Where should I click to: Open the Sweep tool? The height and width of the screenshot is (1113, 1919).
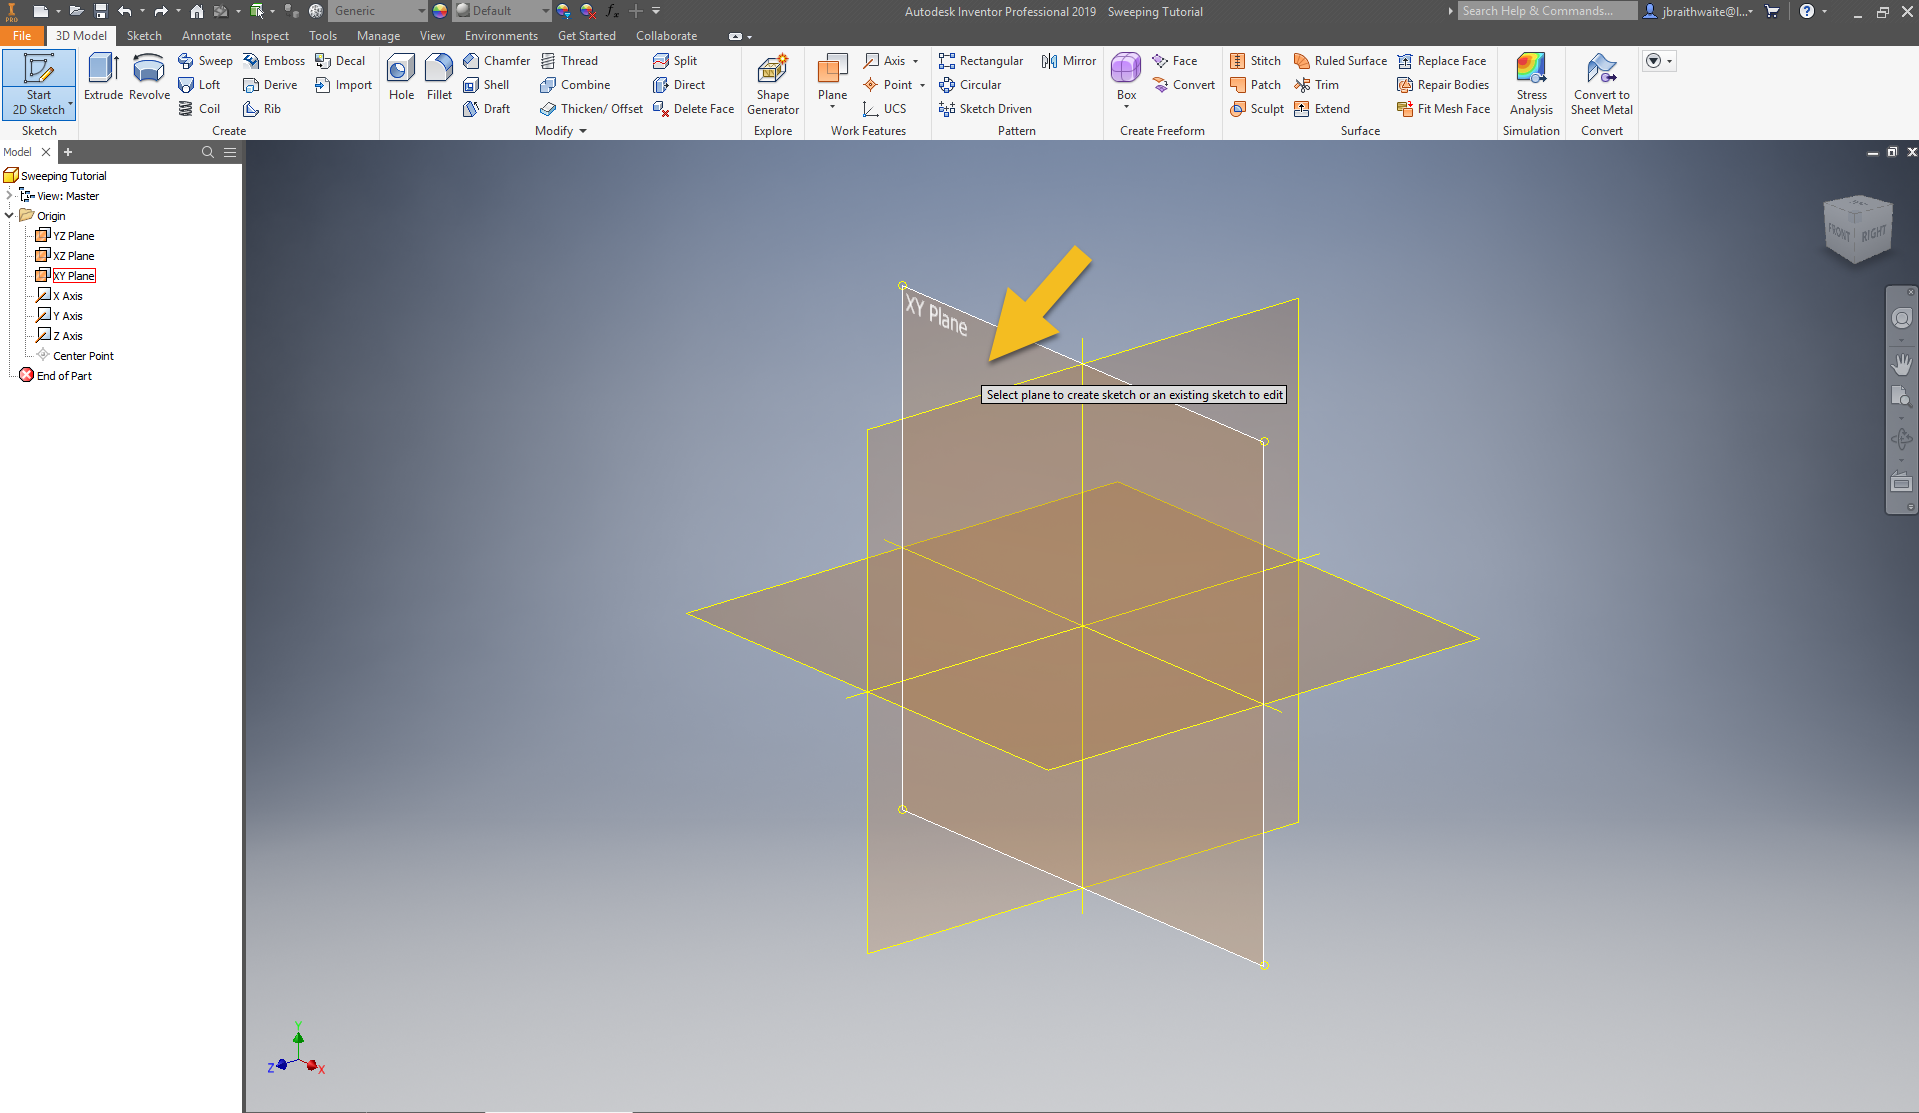click(x=205, y=60)
